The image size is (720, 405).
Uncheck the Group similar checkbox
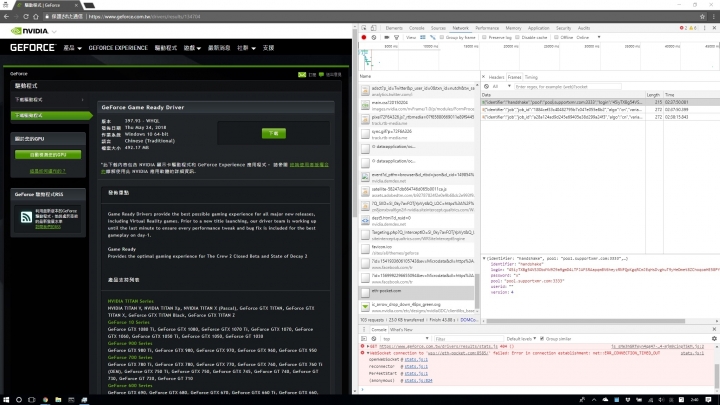542,338
